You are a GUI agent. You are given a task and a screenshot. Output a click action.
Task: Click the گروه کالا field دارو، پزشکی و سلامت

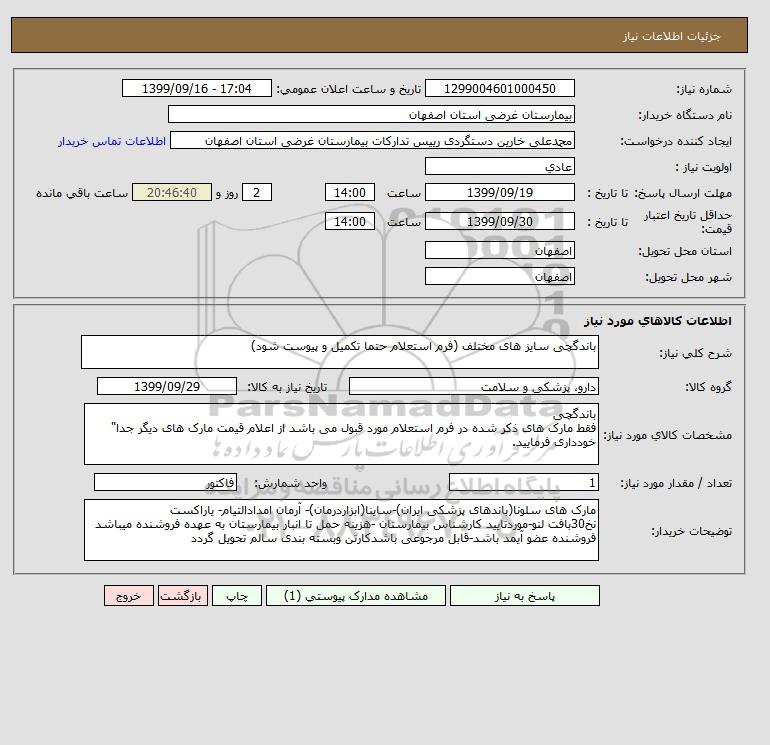click(x=473, y=387)
